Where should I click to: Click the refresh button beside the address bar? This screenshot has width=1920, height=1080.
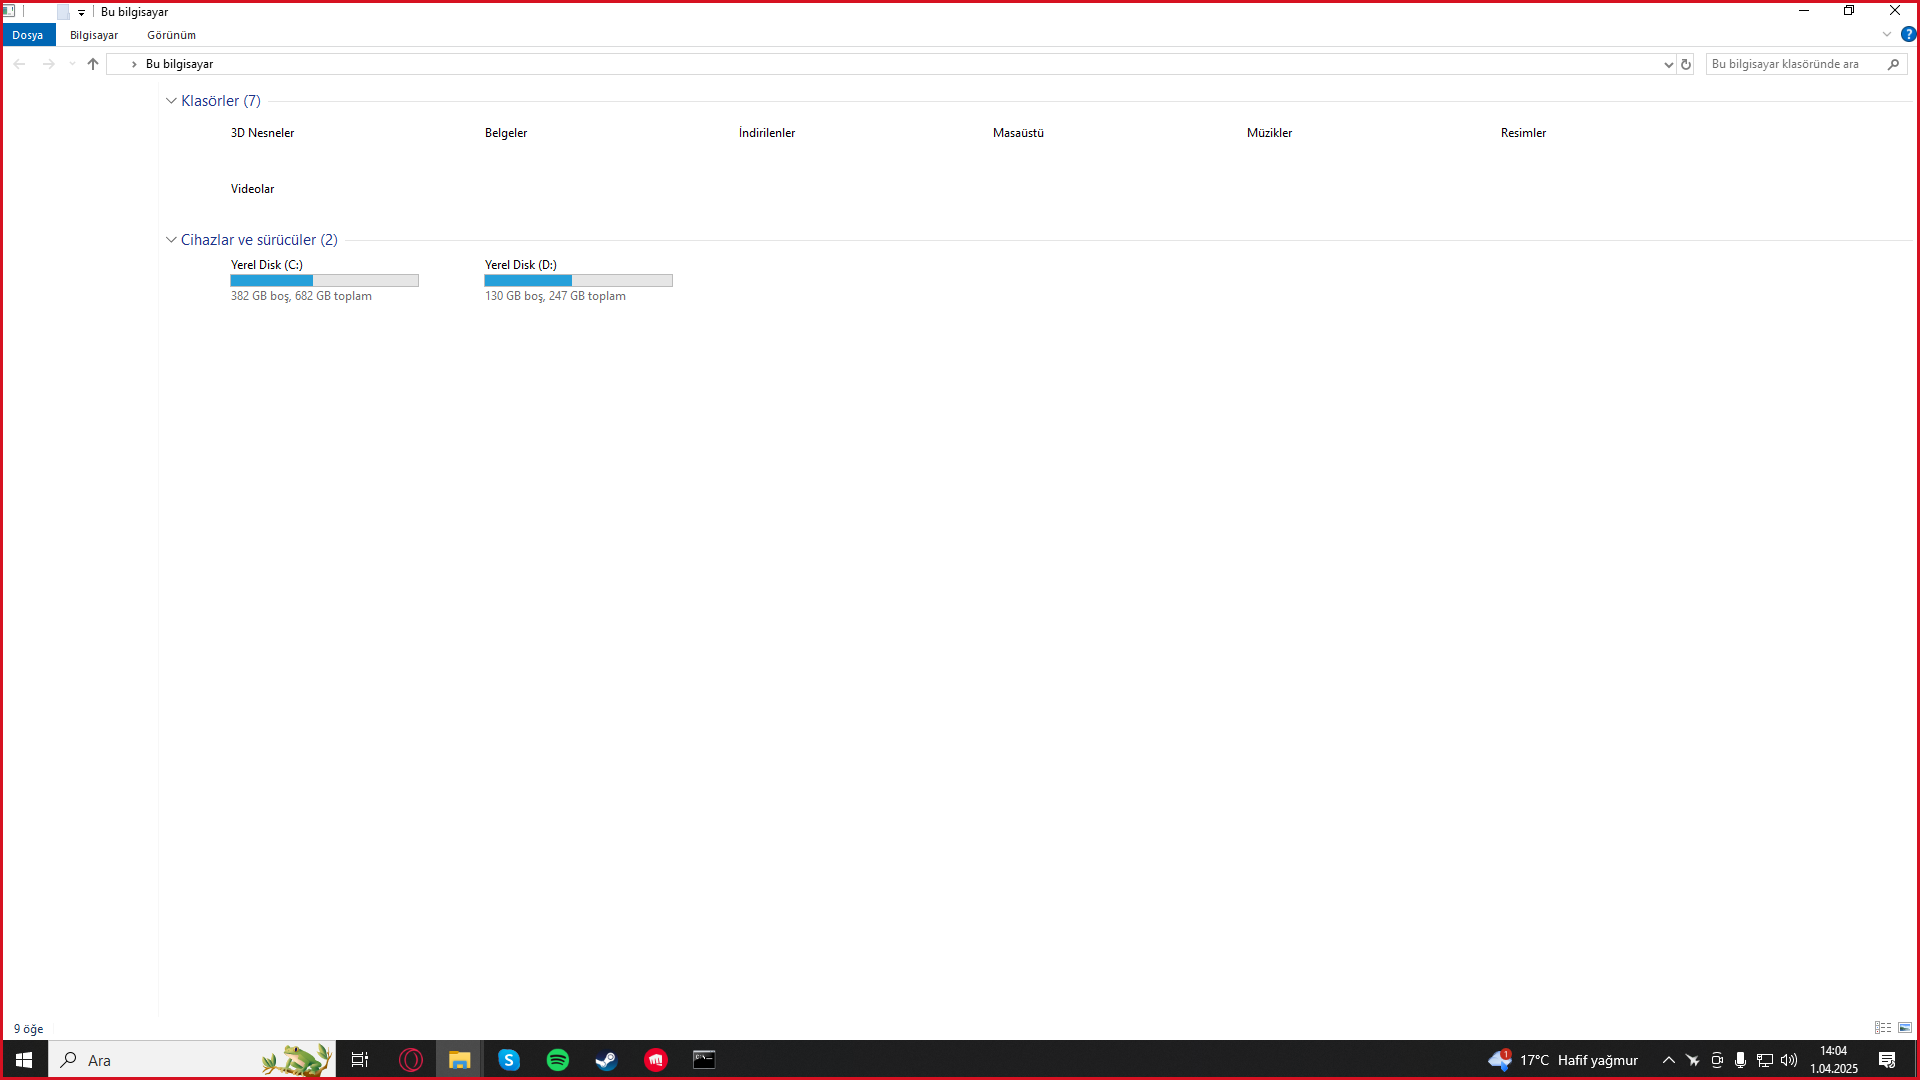[1686, 64]
